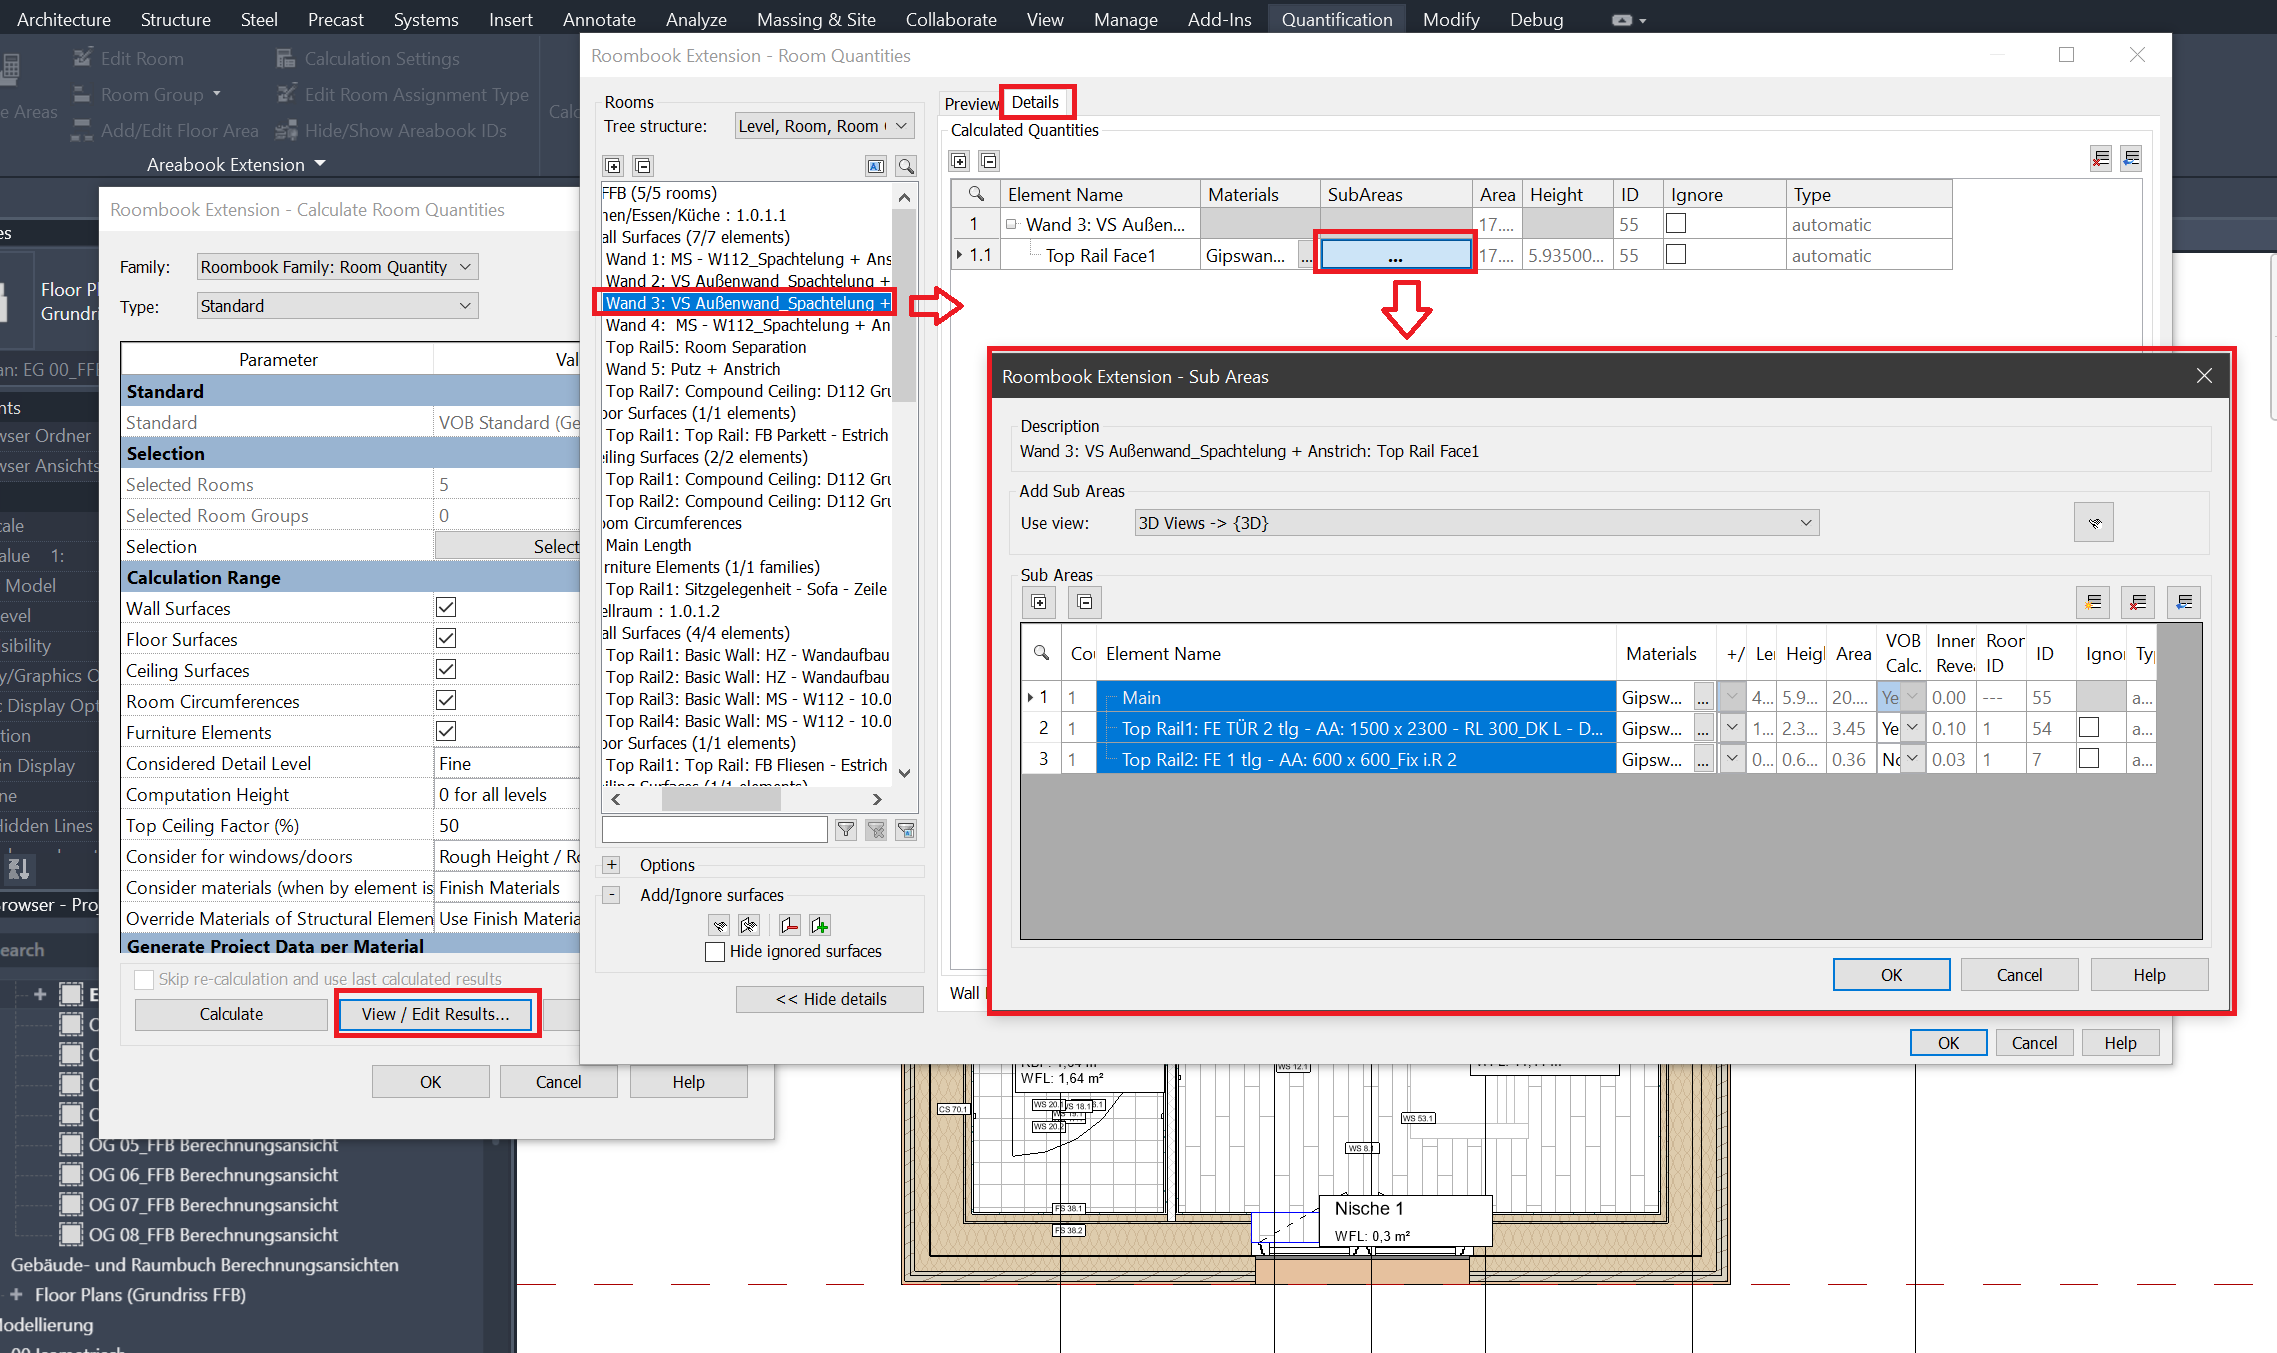The height and width of the screenshot is (1353, 2277).
Task: Switch to the Preview tab
Action: click(x=970, y=103)
